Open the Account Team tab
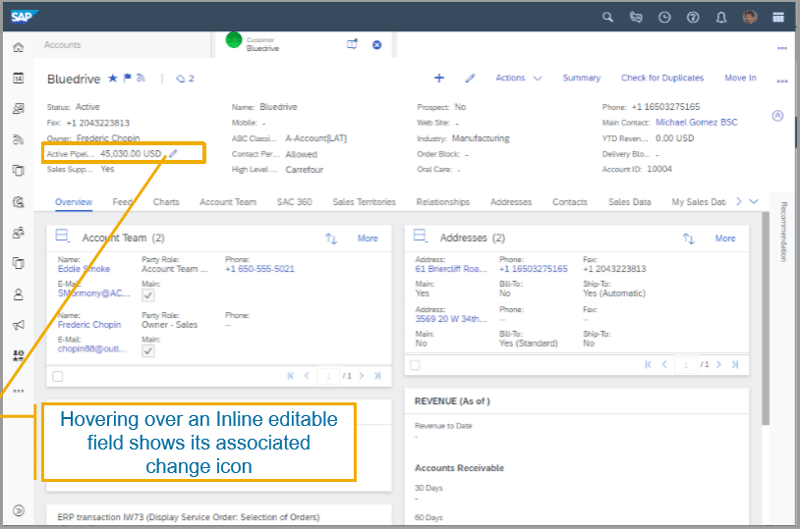 pos(228,202)
